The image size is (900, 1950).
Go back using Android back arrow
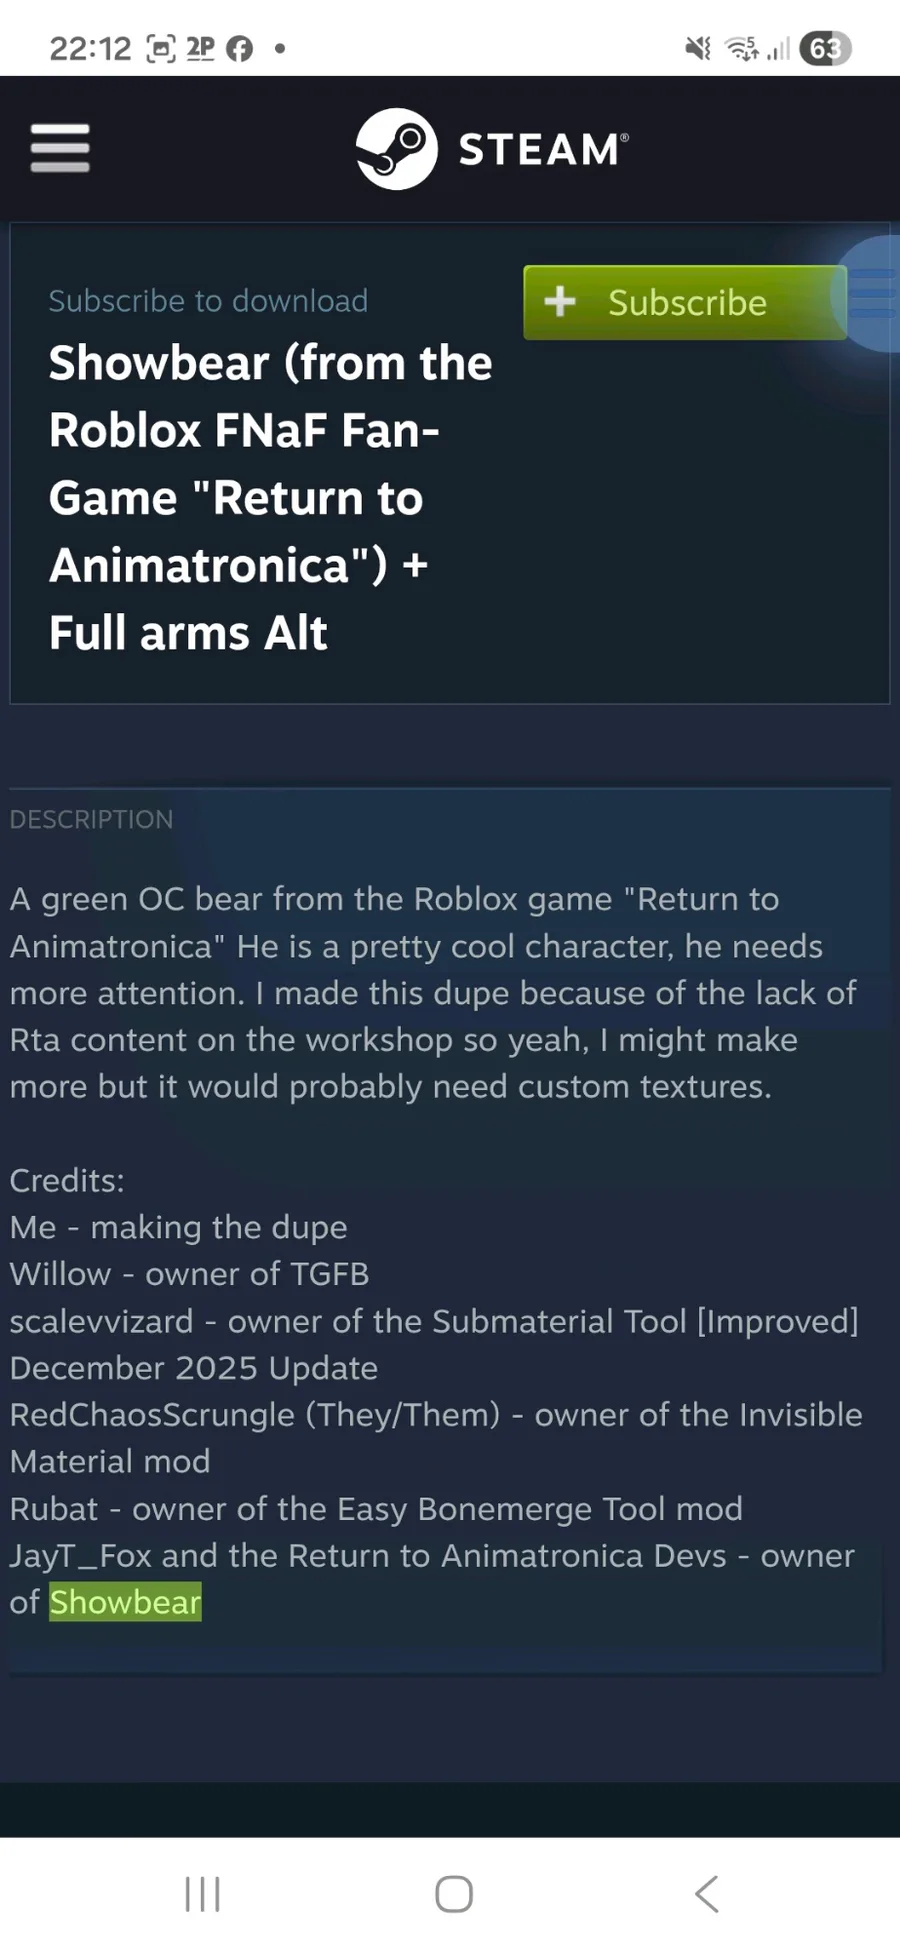click(x=706, y=1893)
